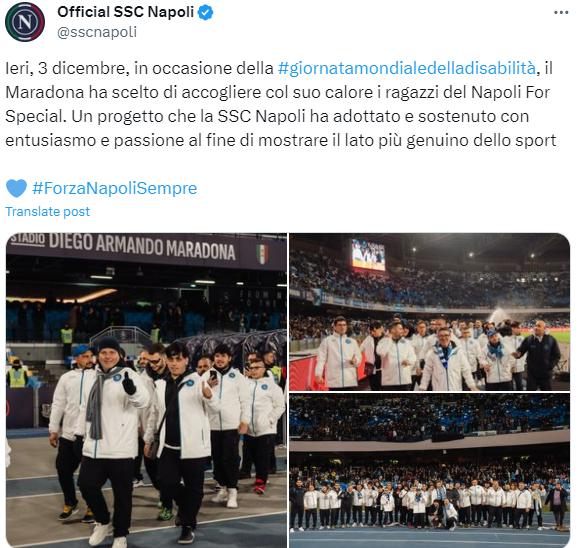The height and width of the screenshot is (548, 582).
Task: Click the blue verified badge icon
Action: click(205, 13)
